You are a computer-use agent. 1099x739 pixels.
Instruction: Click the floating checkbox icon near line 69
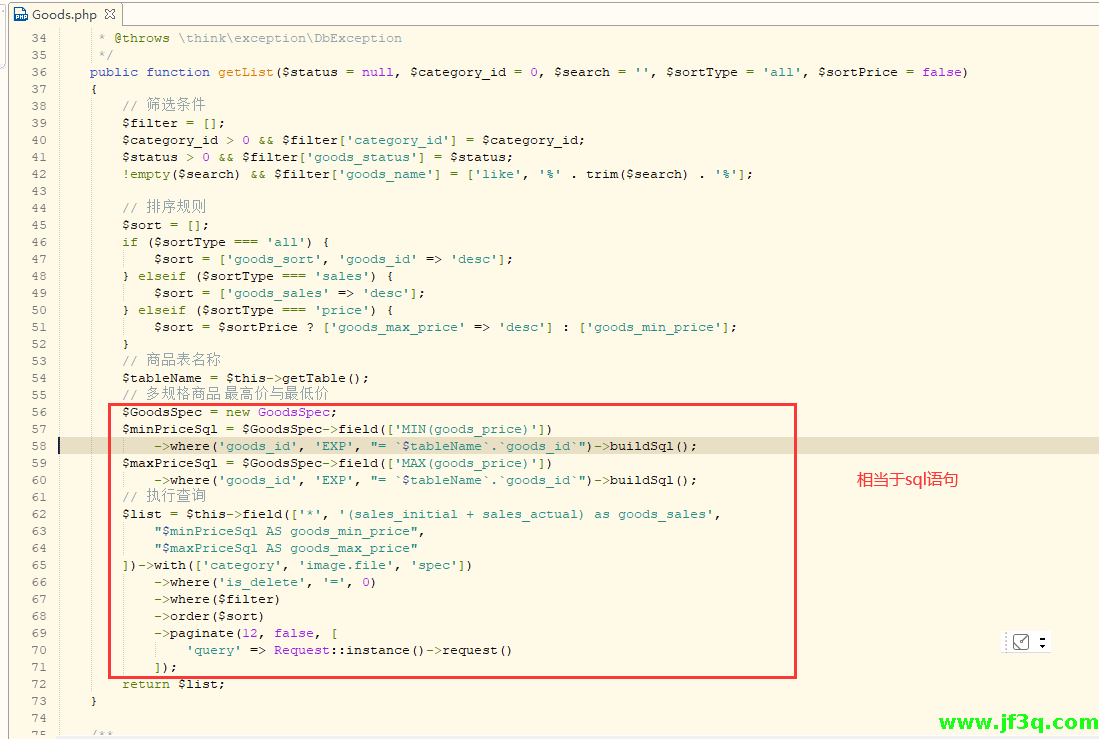pos(1020,642)
